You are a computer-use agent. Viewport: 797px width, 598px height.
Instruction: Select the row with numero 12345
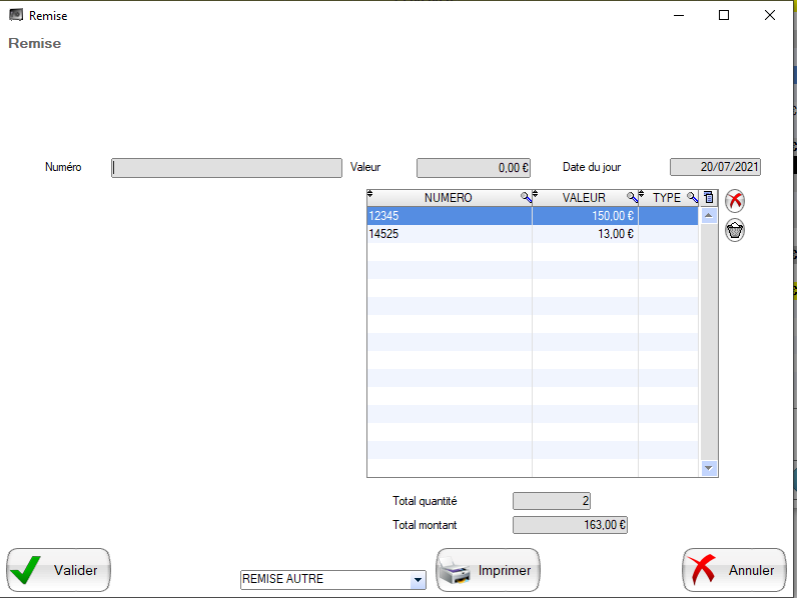click(449, 215)
